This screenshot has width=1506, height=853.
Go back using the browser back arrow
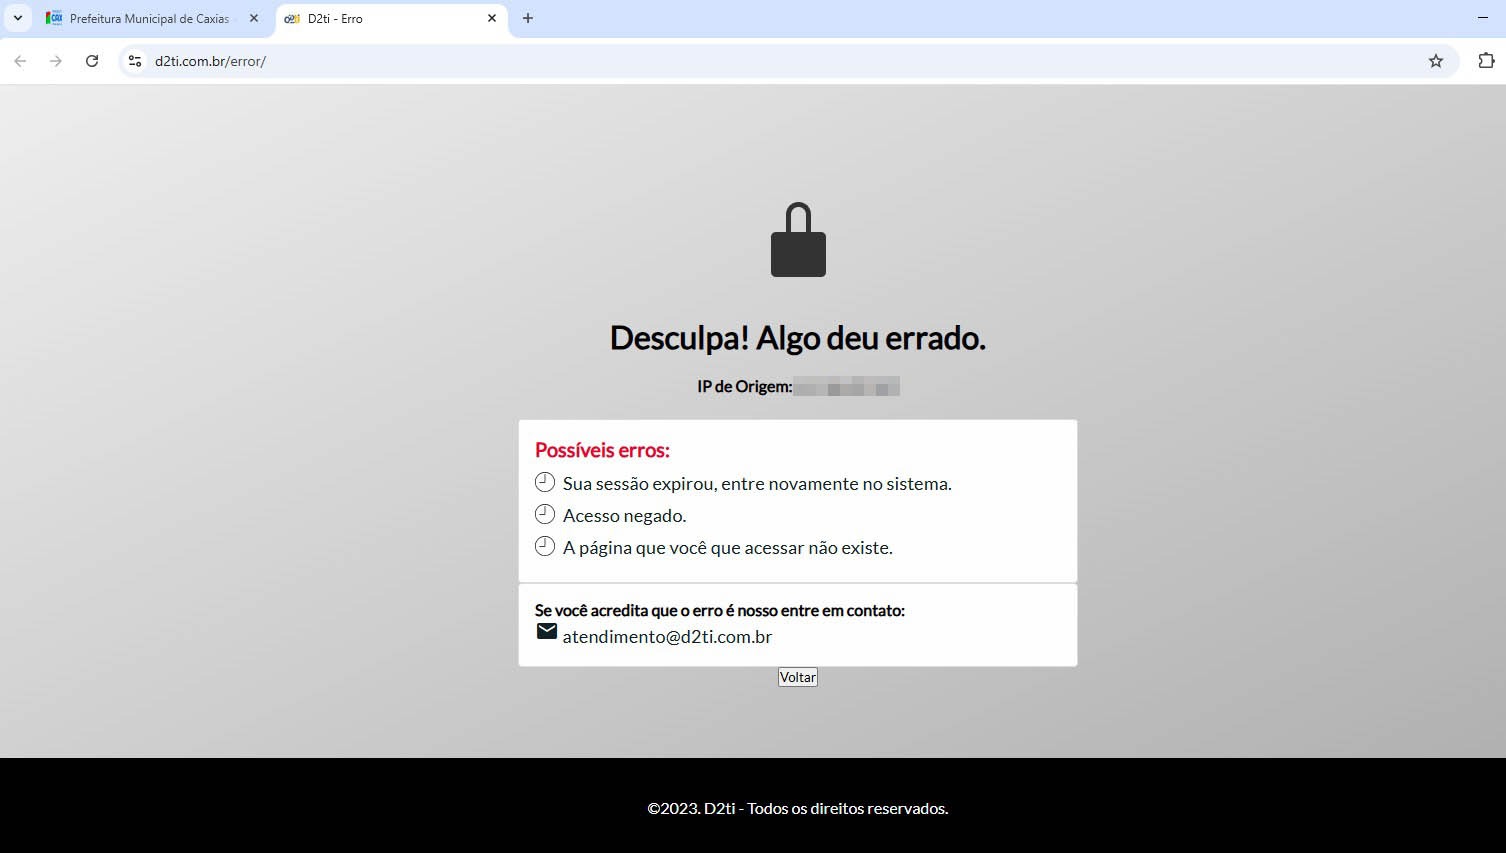click(x=20, y=61)
